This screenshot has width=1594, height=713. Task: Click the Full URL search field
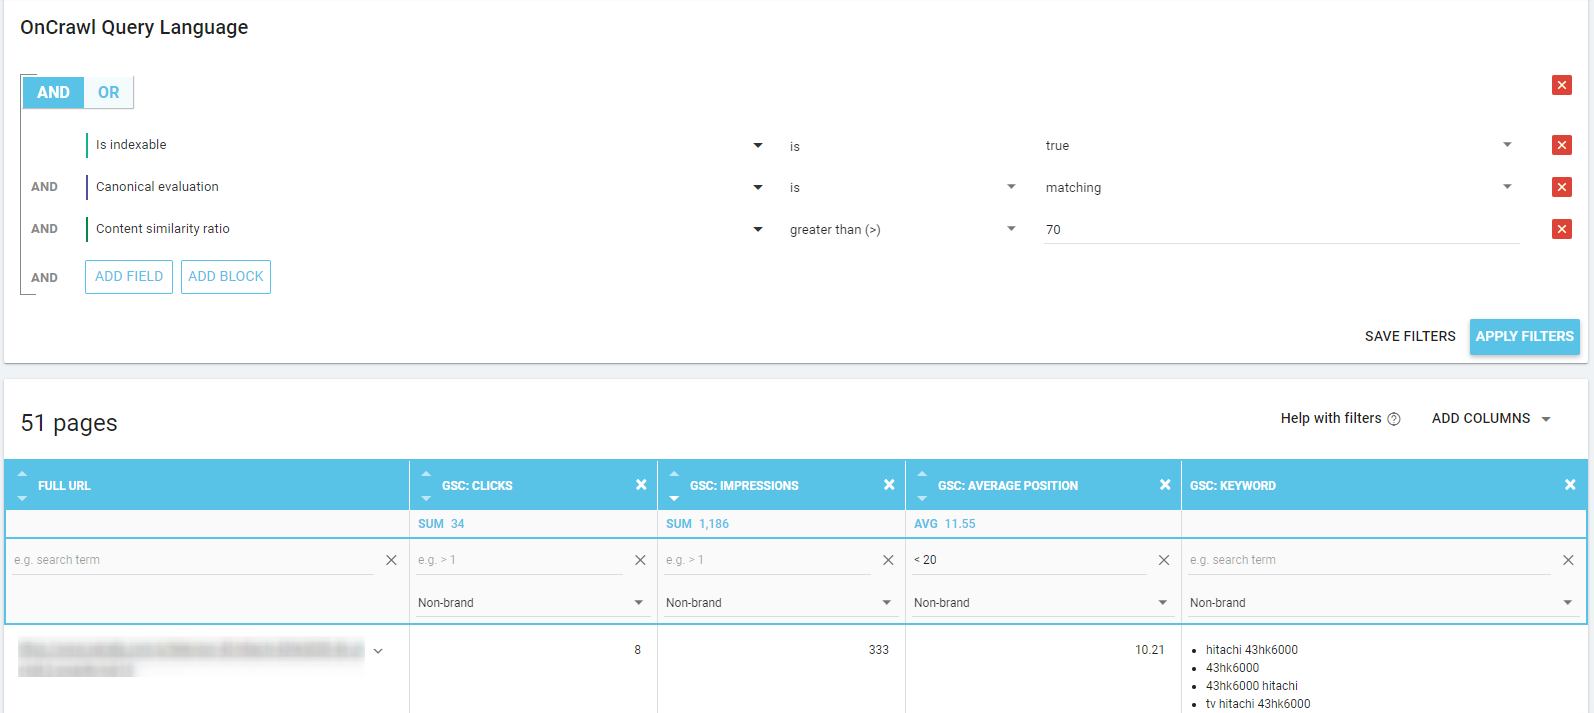[x=192, y=560]
